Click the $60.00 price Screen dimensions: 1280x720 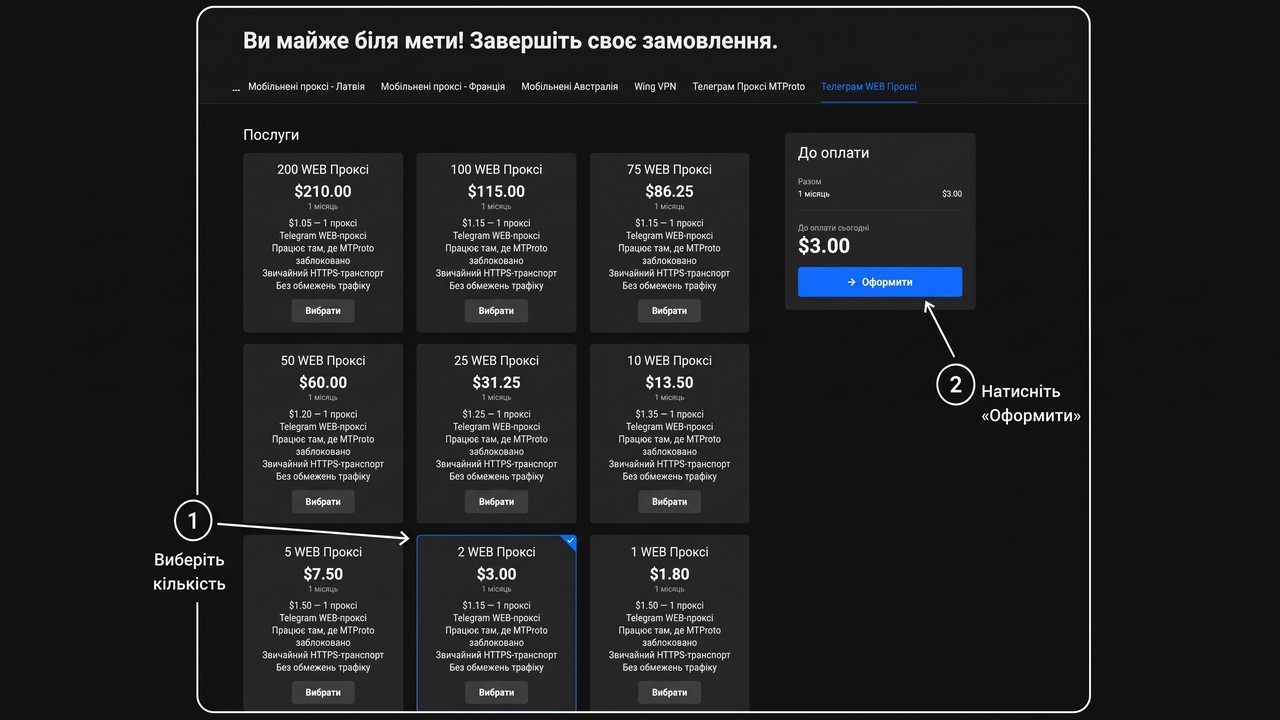[323, 383]
